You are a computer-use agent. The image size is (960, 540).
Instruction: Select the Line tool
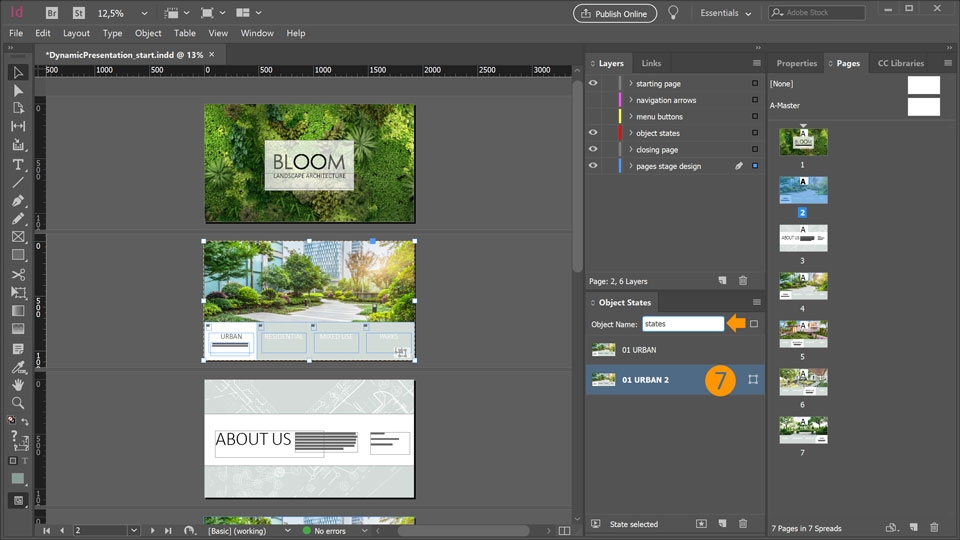[18, 182]
